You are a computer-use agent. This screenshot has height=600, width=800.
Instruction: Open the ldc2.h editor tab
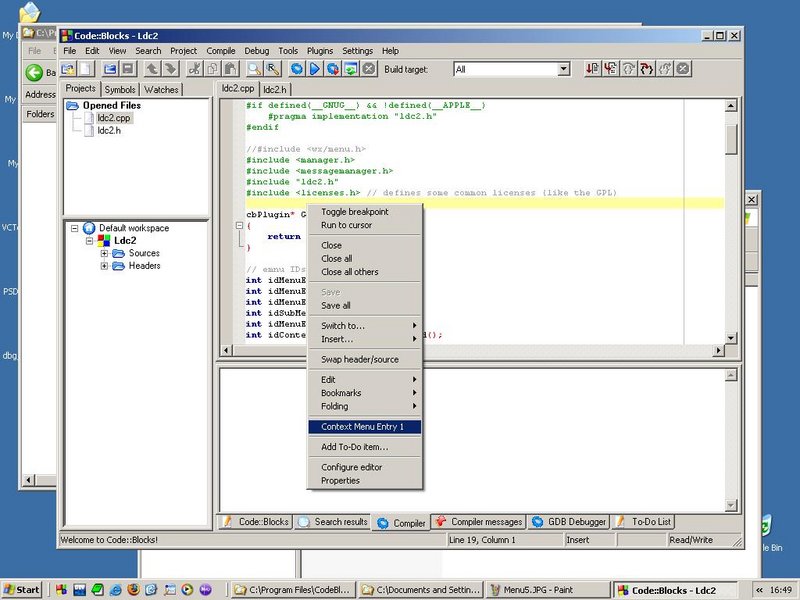pos(275,90)
